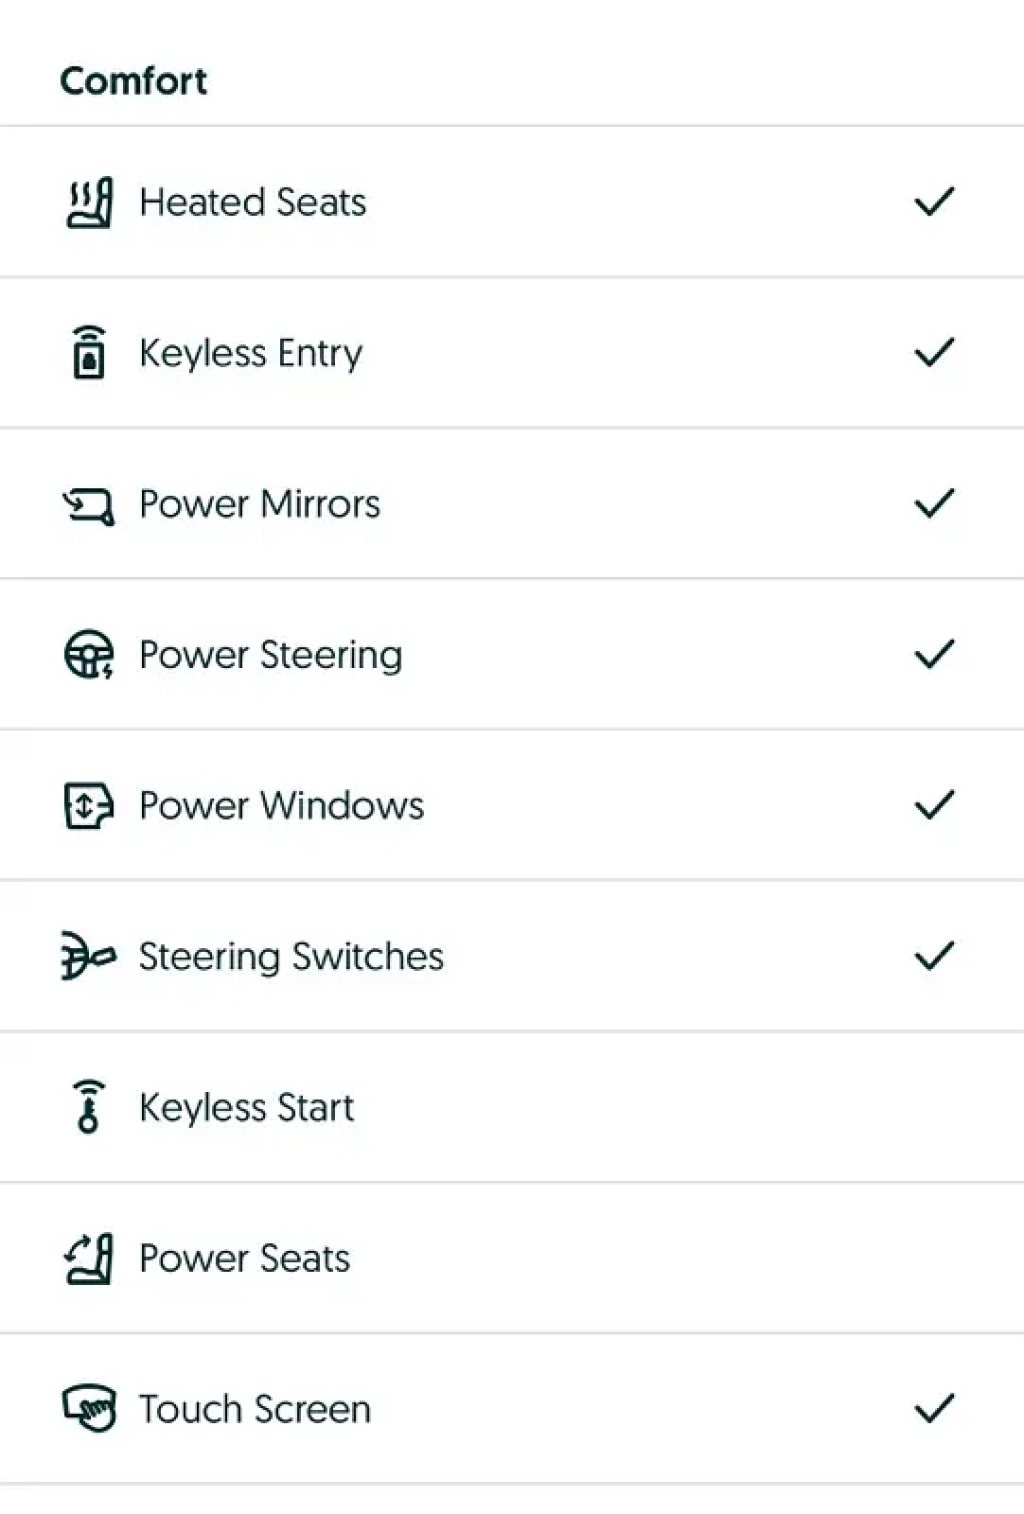Uncheck the Touch Screen checkmark
Screen dimensions: 1024x1514
coord(934,1409)
